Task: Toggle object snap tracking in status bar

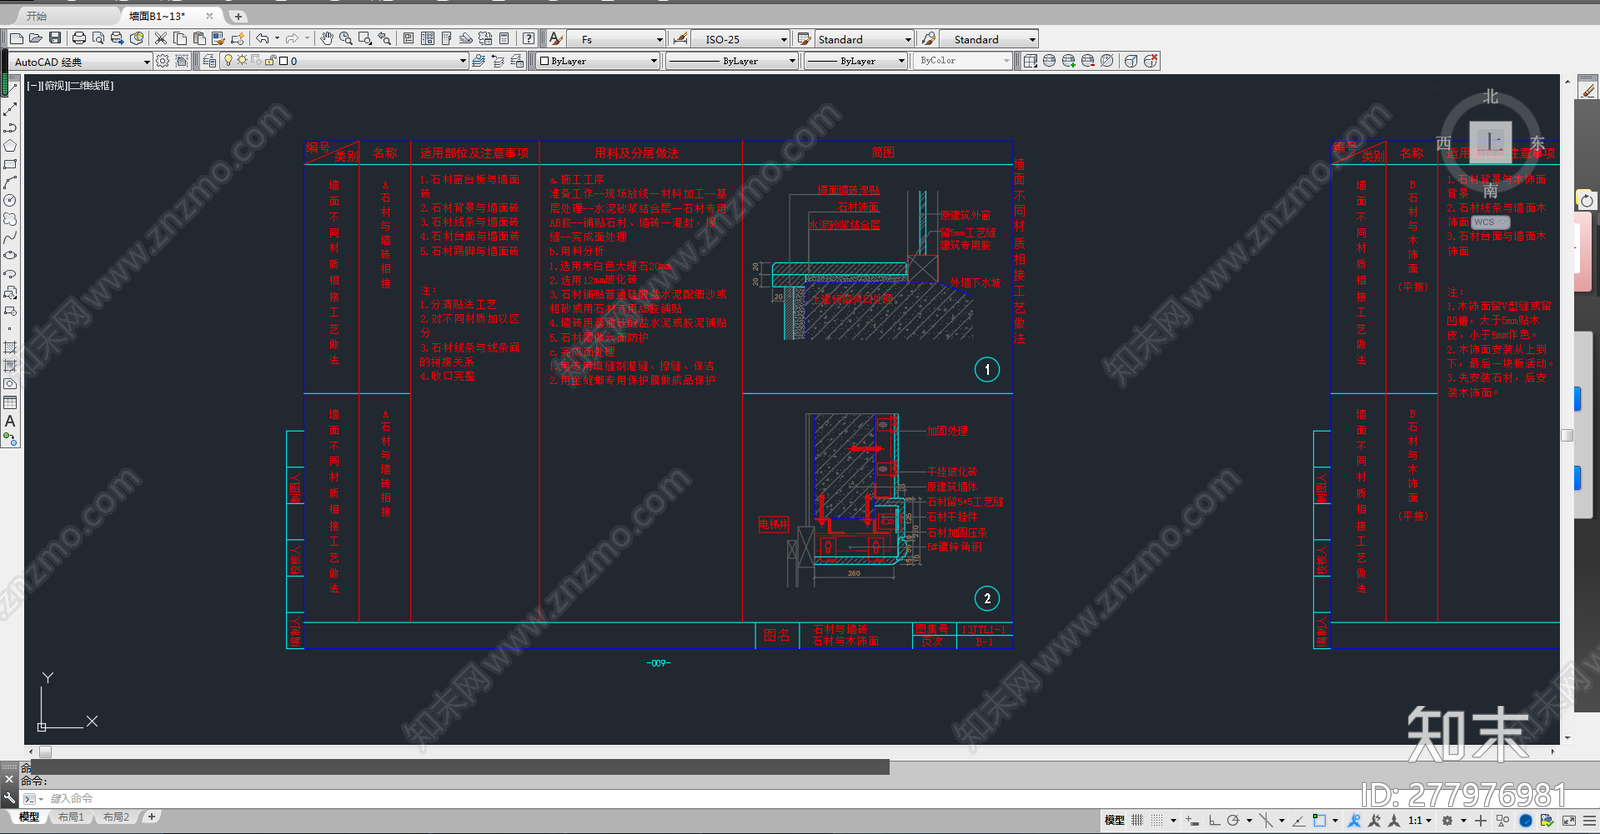Action: click(x=1298, y=820)
